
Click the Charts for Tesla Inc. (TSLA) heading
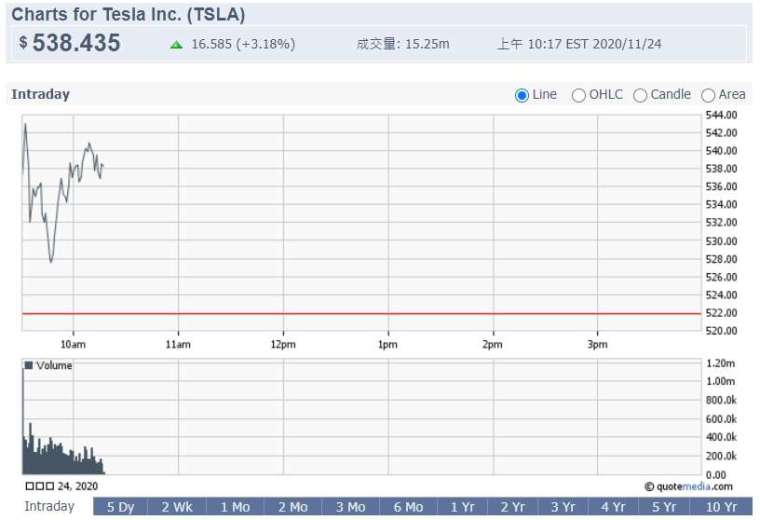pyautogui.click(x=128, y=15)
